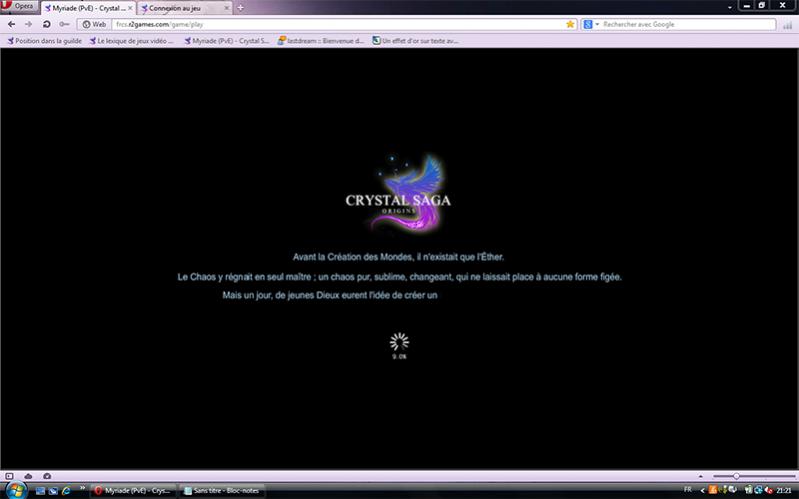Switch to the Myriade (PvE) - Crystal tab
This screenshot has width=799, height=499.
[88, 8]
